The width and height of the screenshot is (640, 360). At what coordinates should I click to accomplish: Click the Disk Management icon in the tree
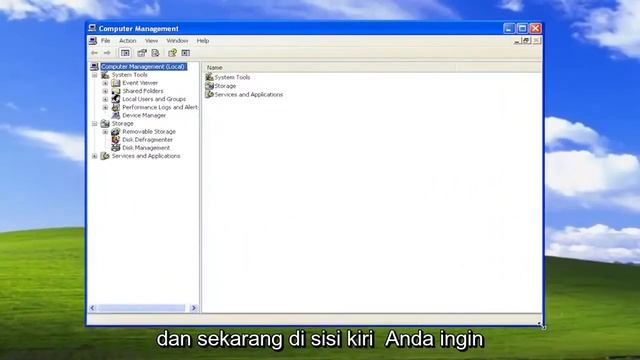click(116, 148)
